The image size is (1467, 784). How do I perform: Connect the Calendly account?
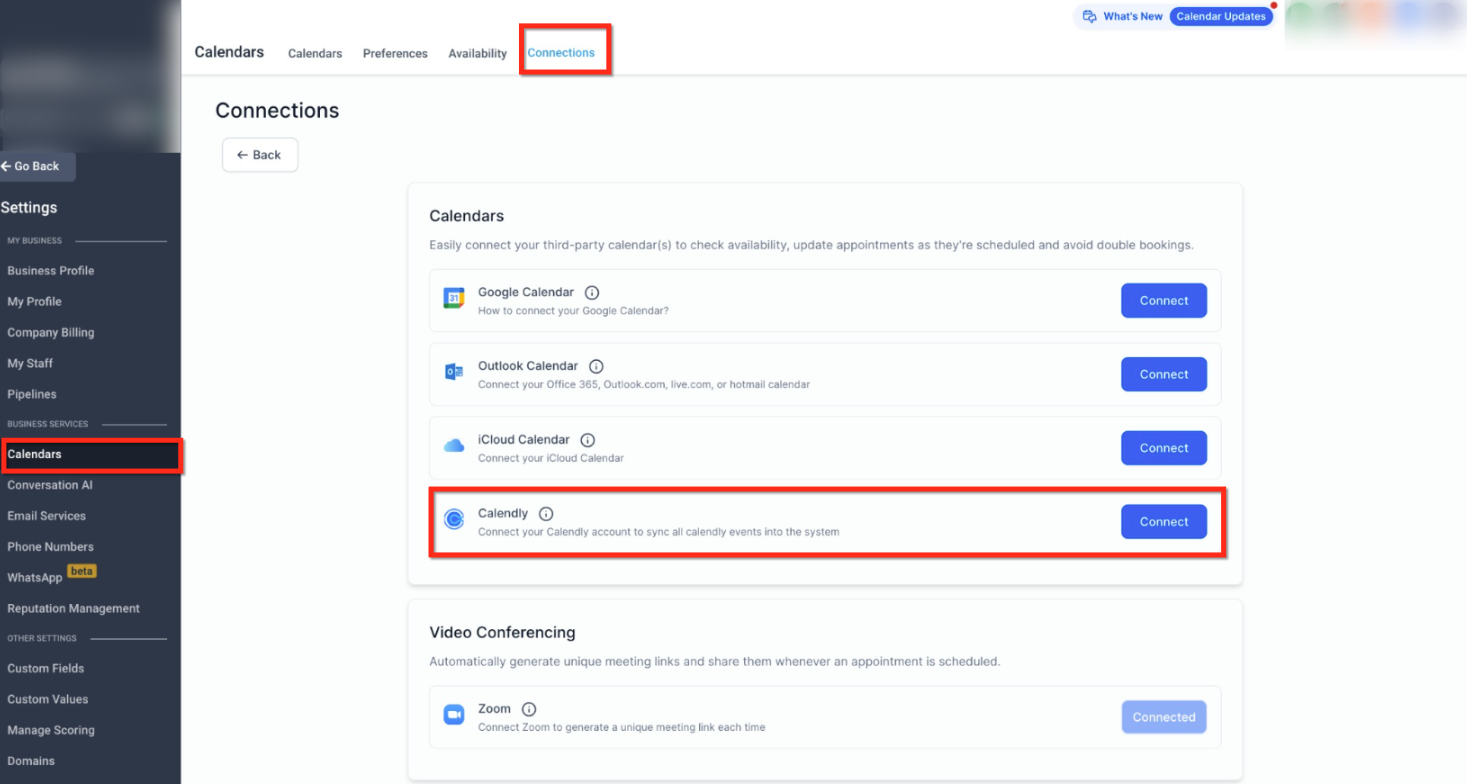(1164, 522)
